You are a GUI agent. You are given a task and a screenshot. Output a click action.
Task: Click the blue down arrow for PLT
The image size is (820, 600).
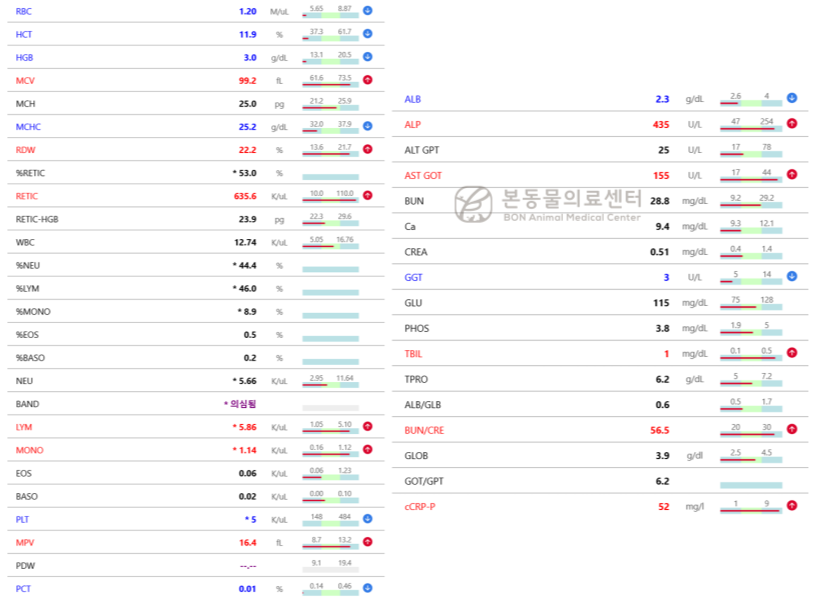[367, 519]
